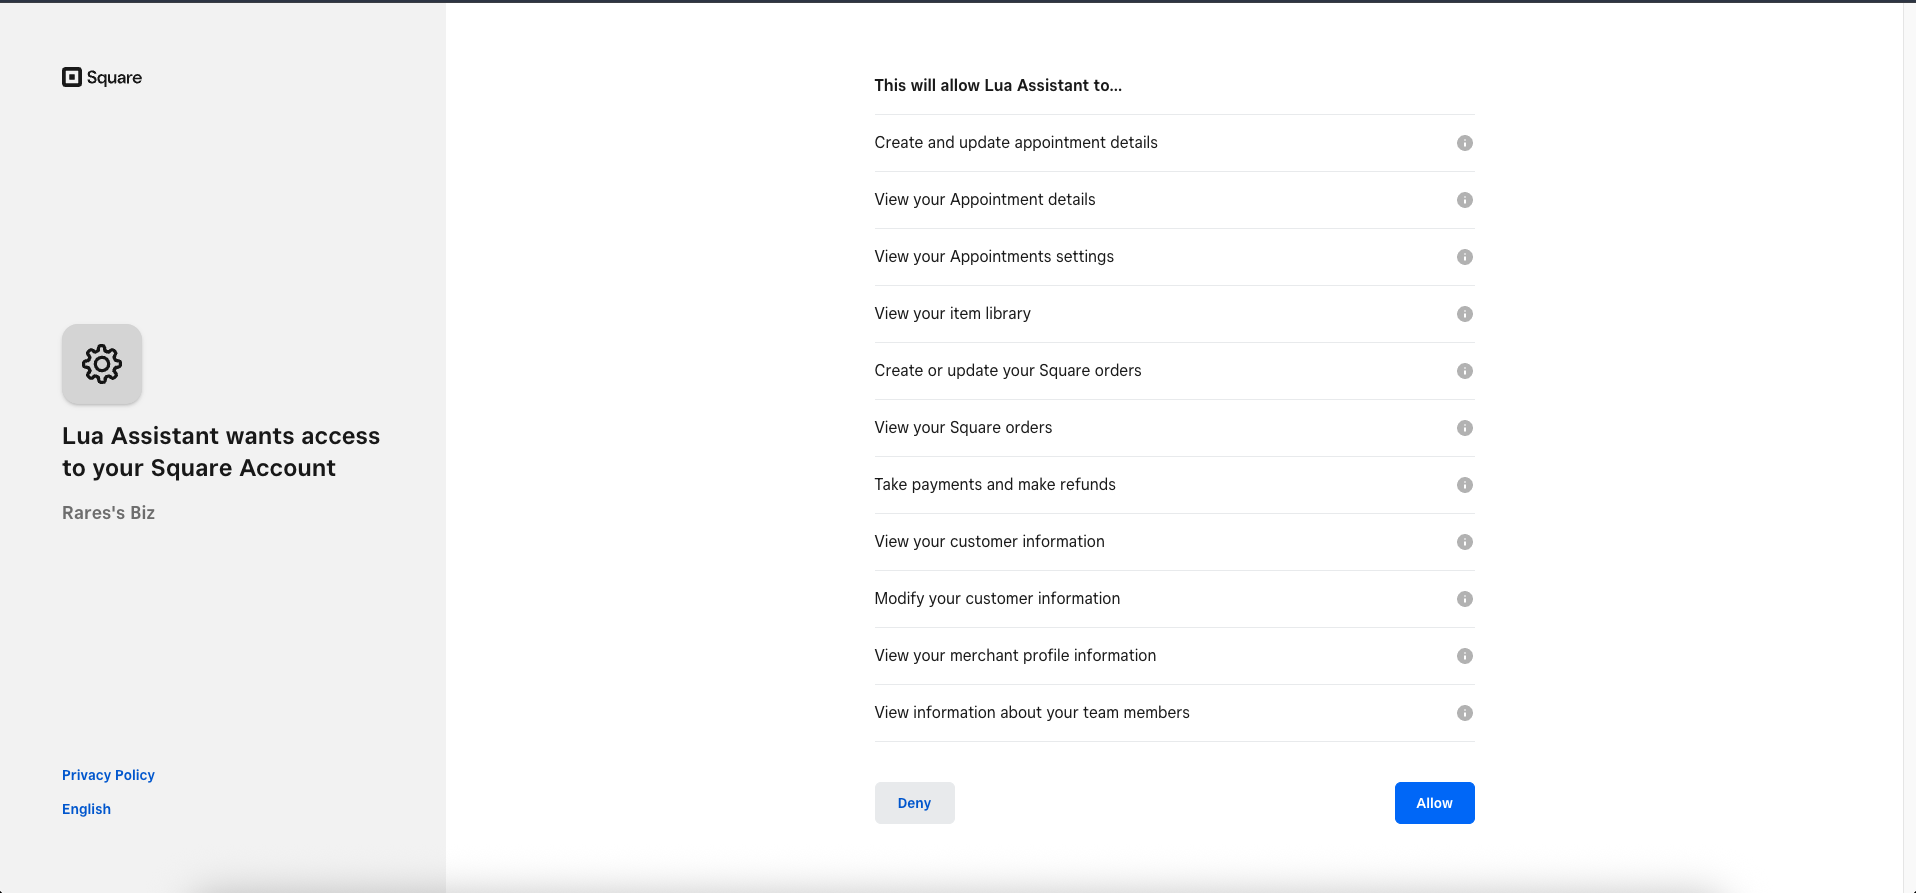The width and height of the screenshot is (1916, 893).
Task: Open info icon for Take payments and make refunds
Action: [1464, 485]
